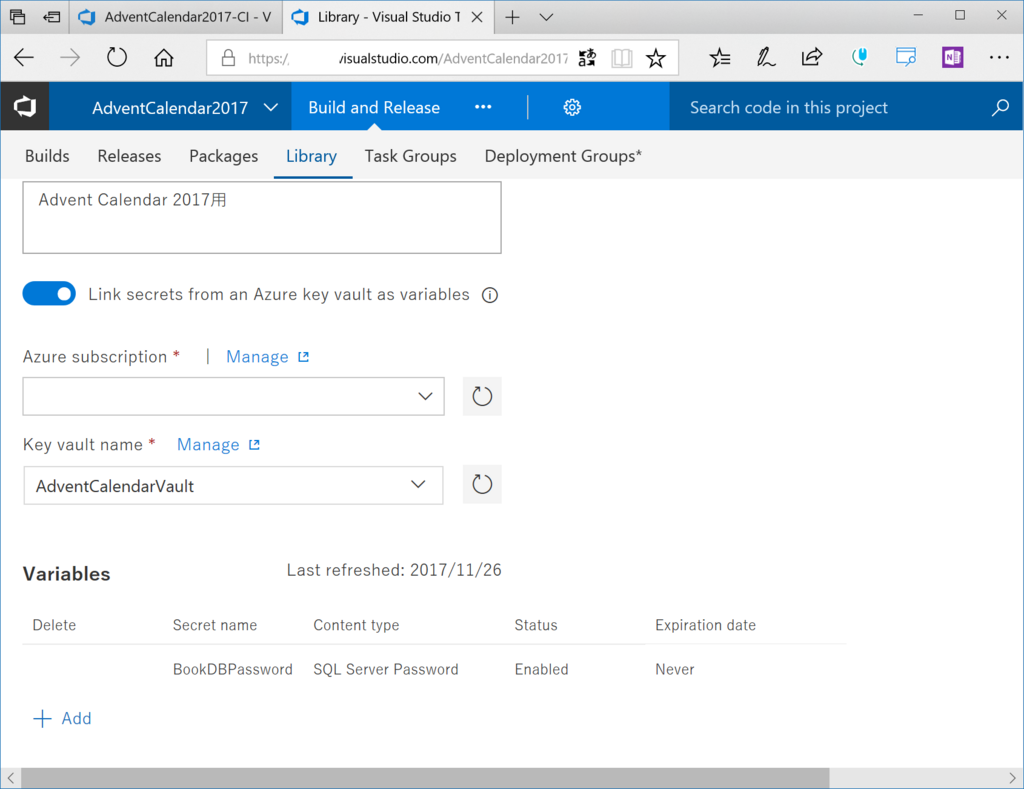Image resolution: width=1024 pixels, height=789 pixels.
Task: Share this page
Action: [x=812, y=57]
